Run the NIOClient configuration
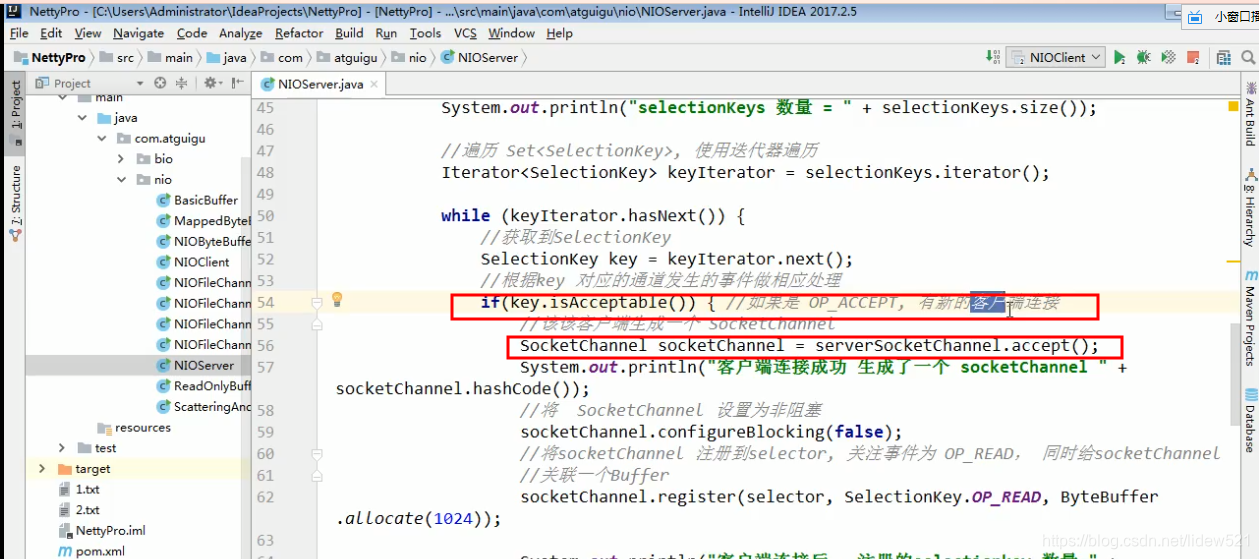 coord(1119,58)
